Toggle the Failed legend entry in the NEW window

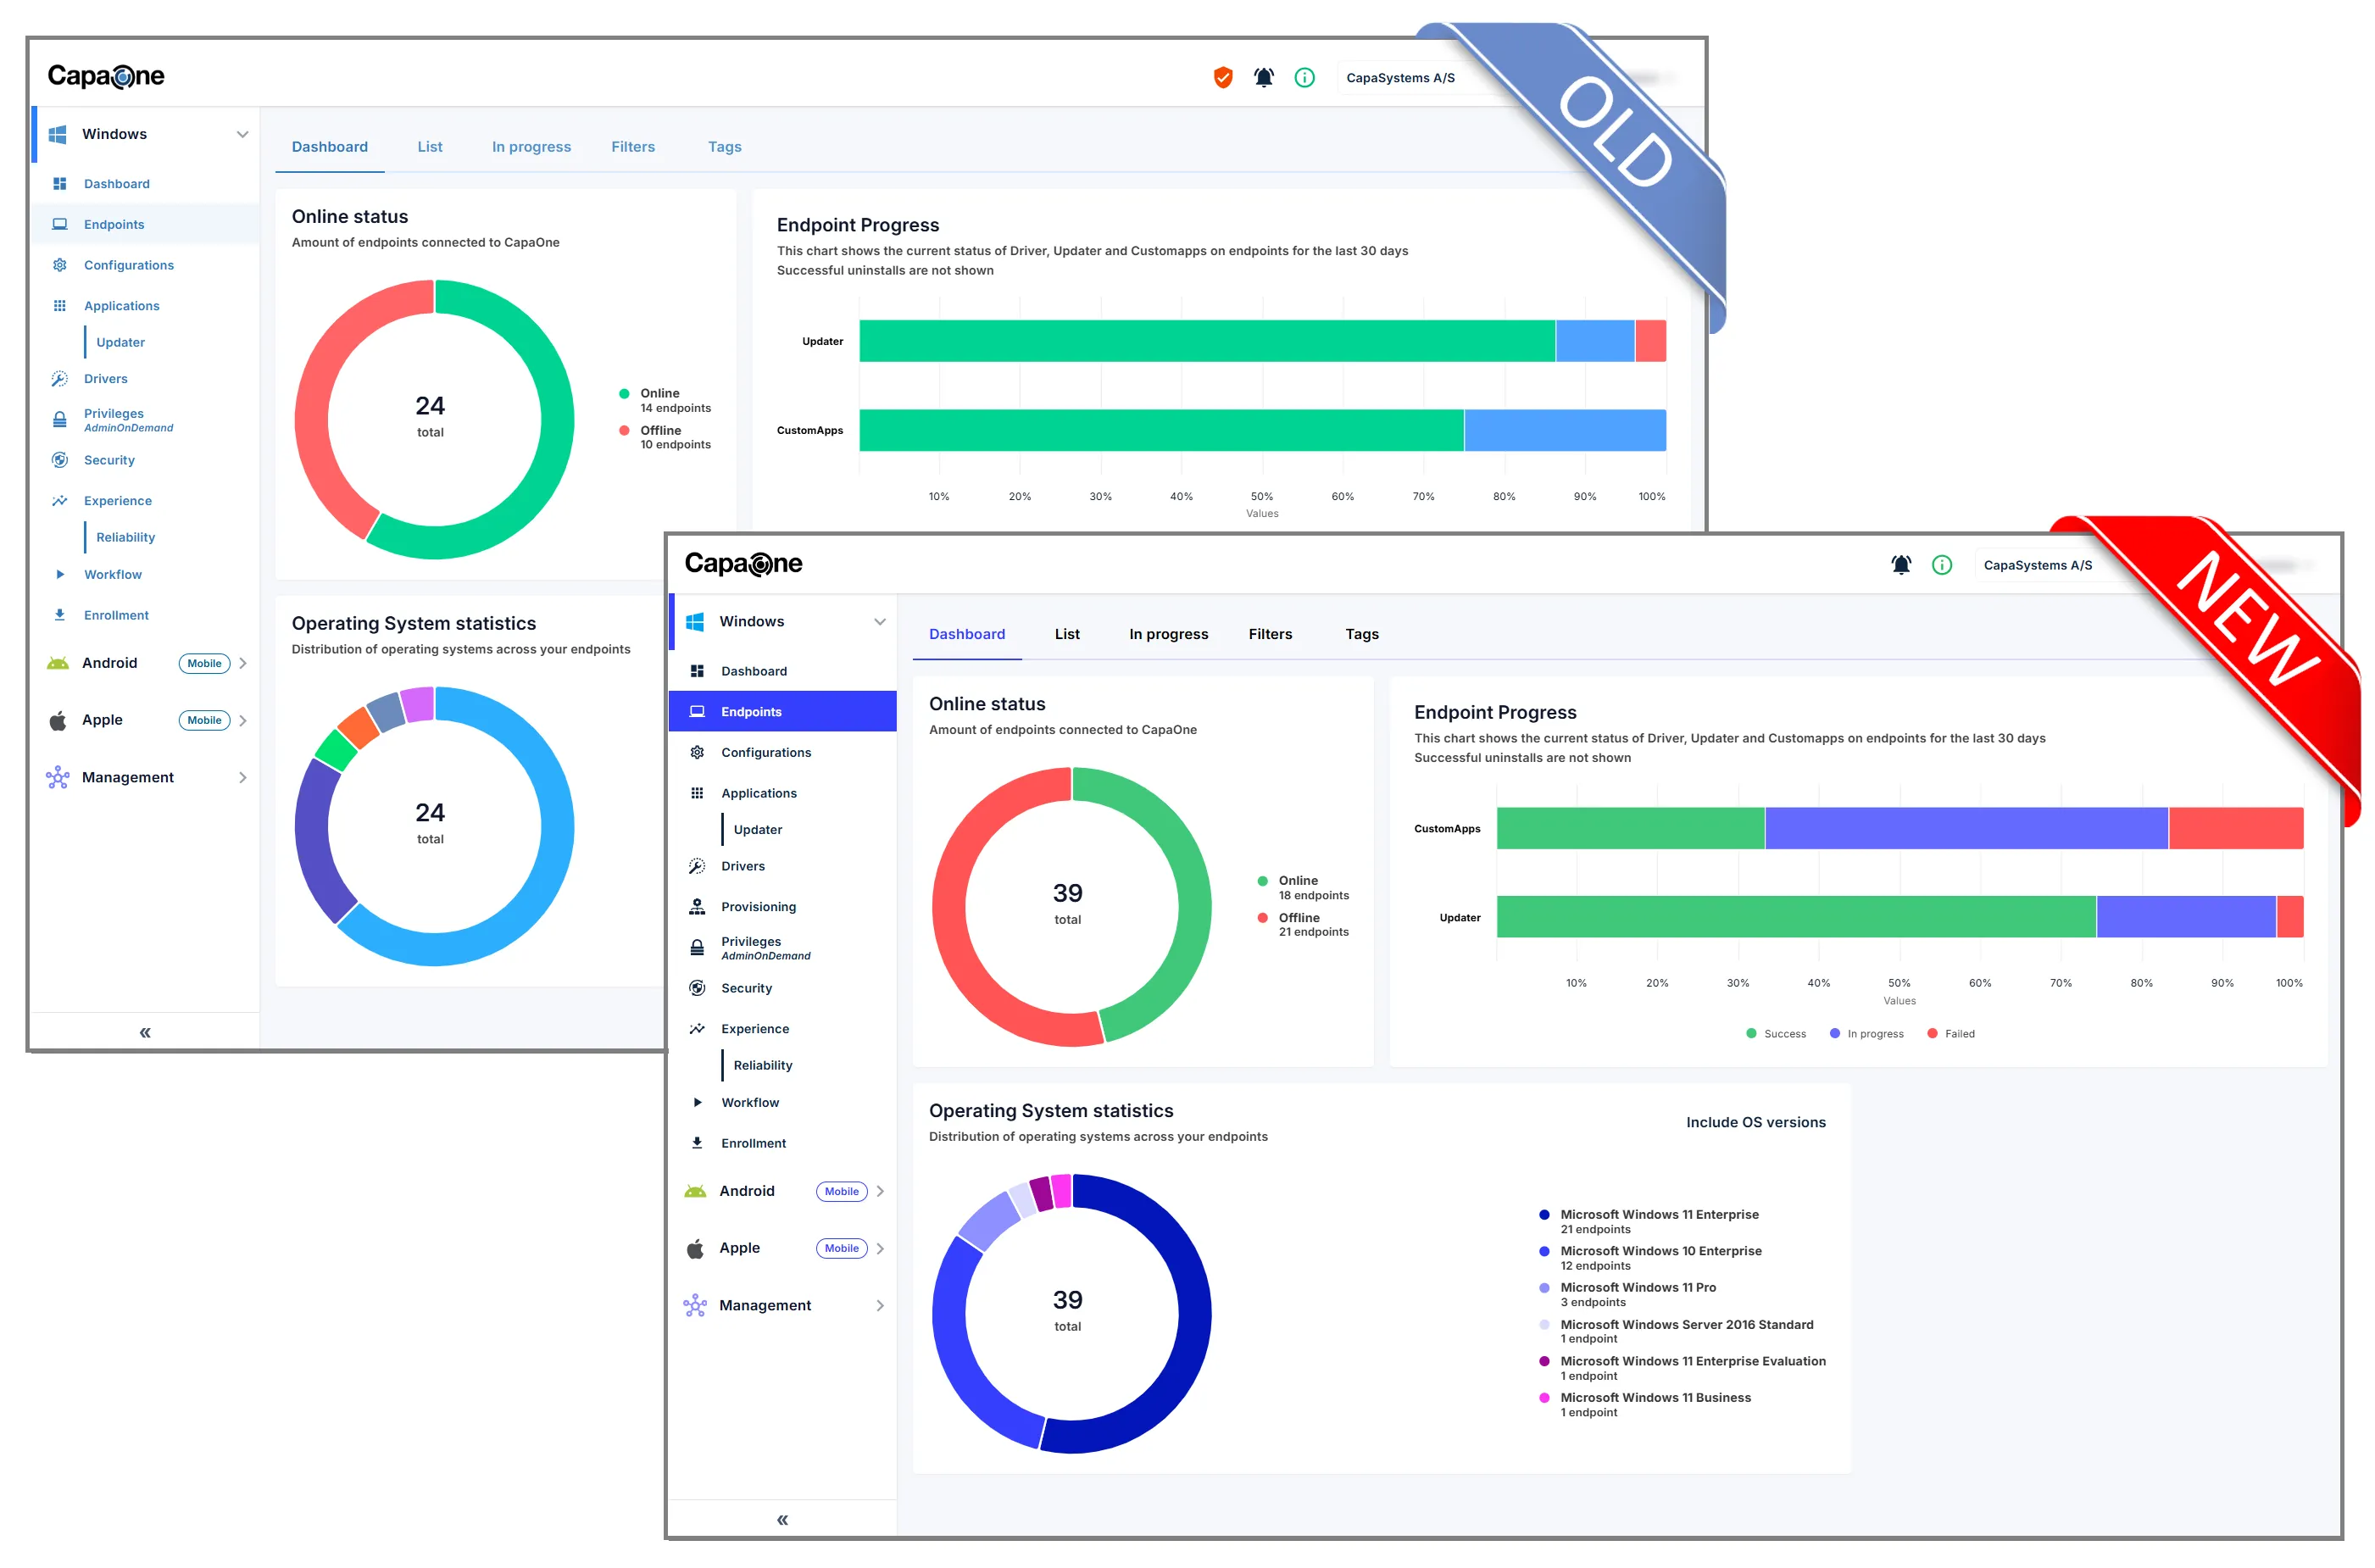click(x=1950, y=1034)
